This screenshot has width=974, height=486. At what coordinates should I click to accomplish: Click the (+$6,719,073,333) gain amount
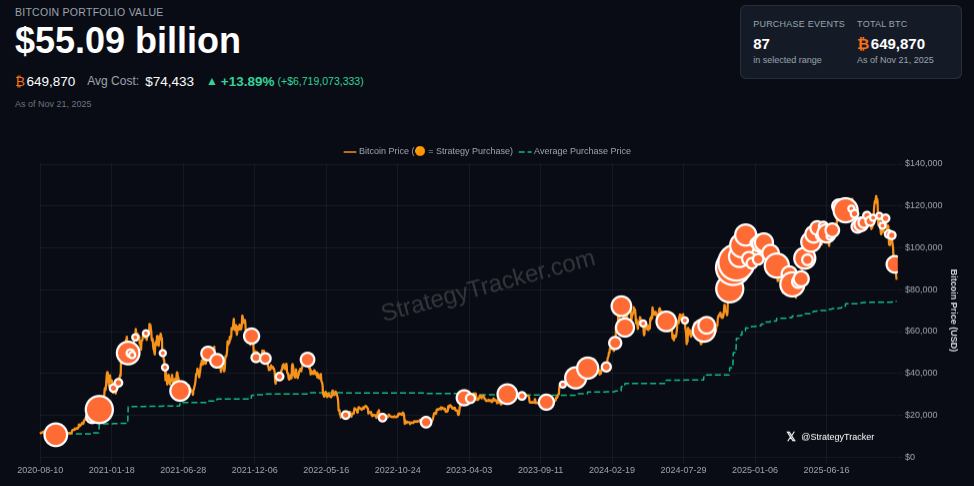(321, 81)
